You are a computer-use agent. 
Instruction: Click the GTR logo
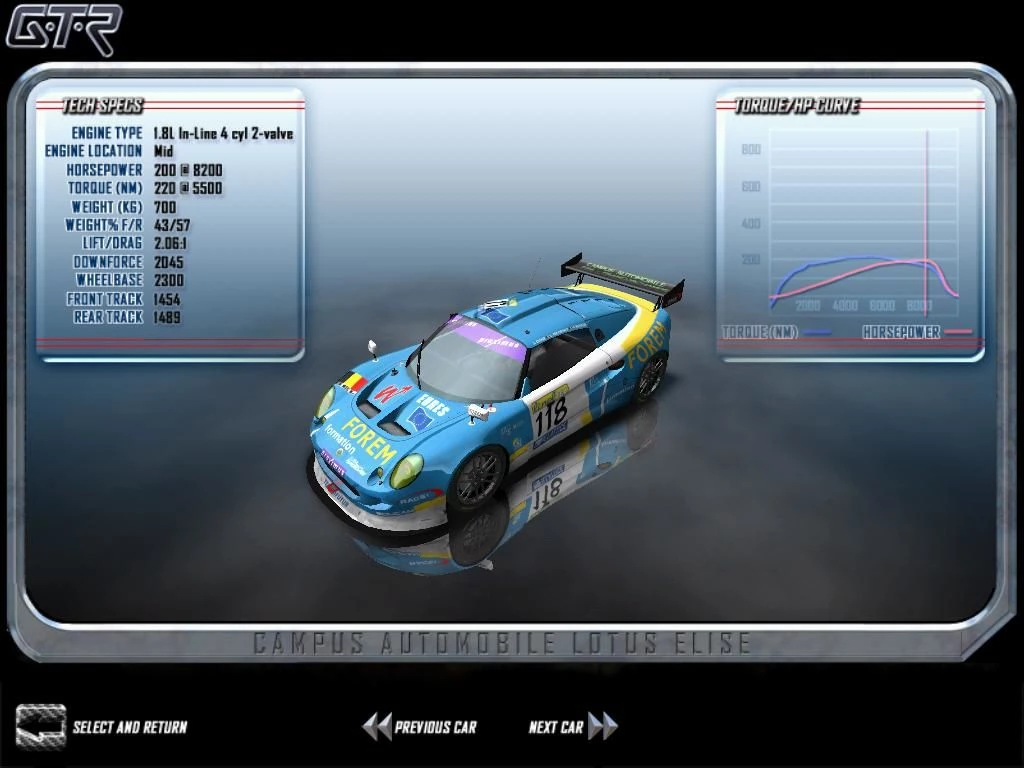[64, 29]
